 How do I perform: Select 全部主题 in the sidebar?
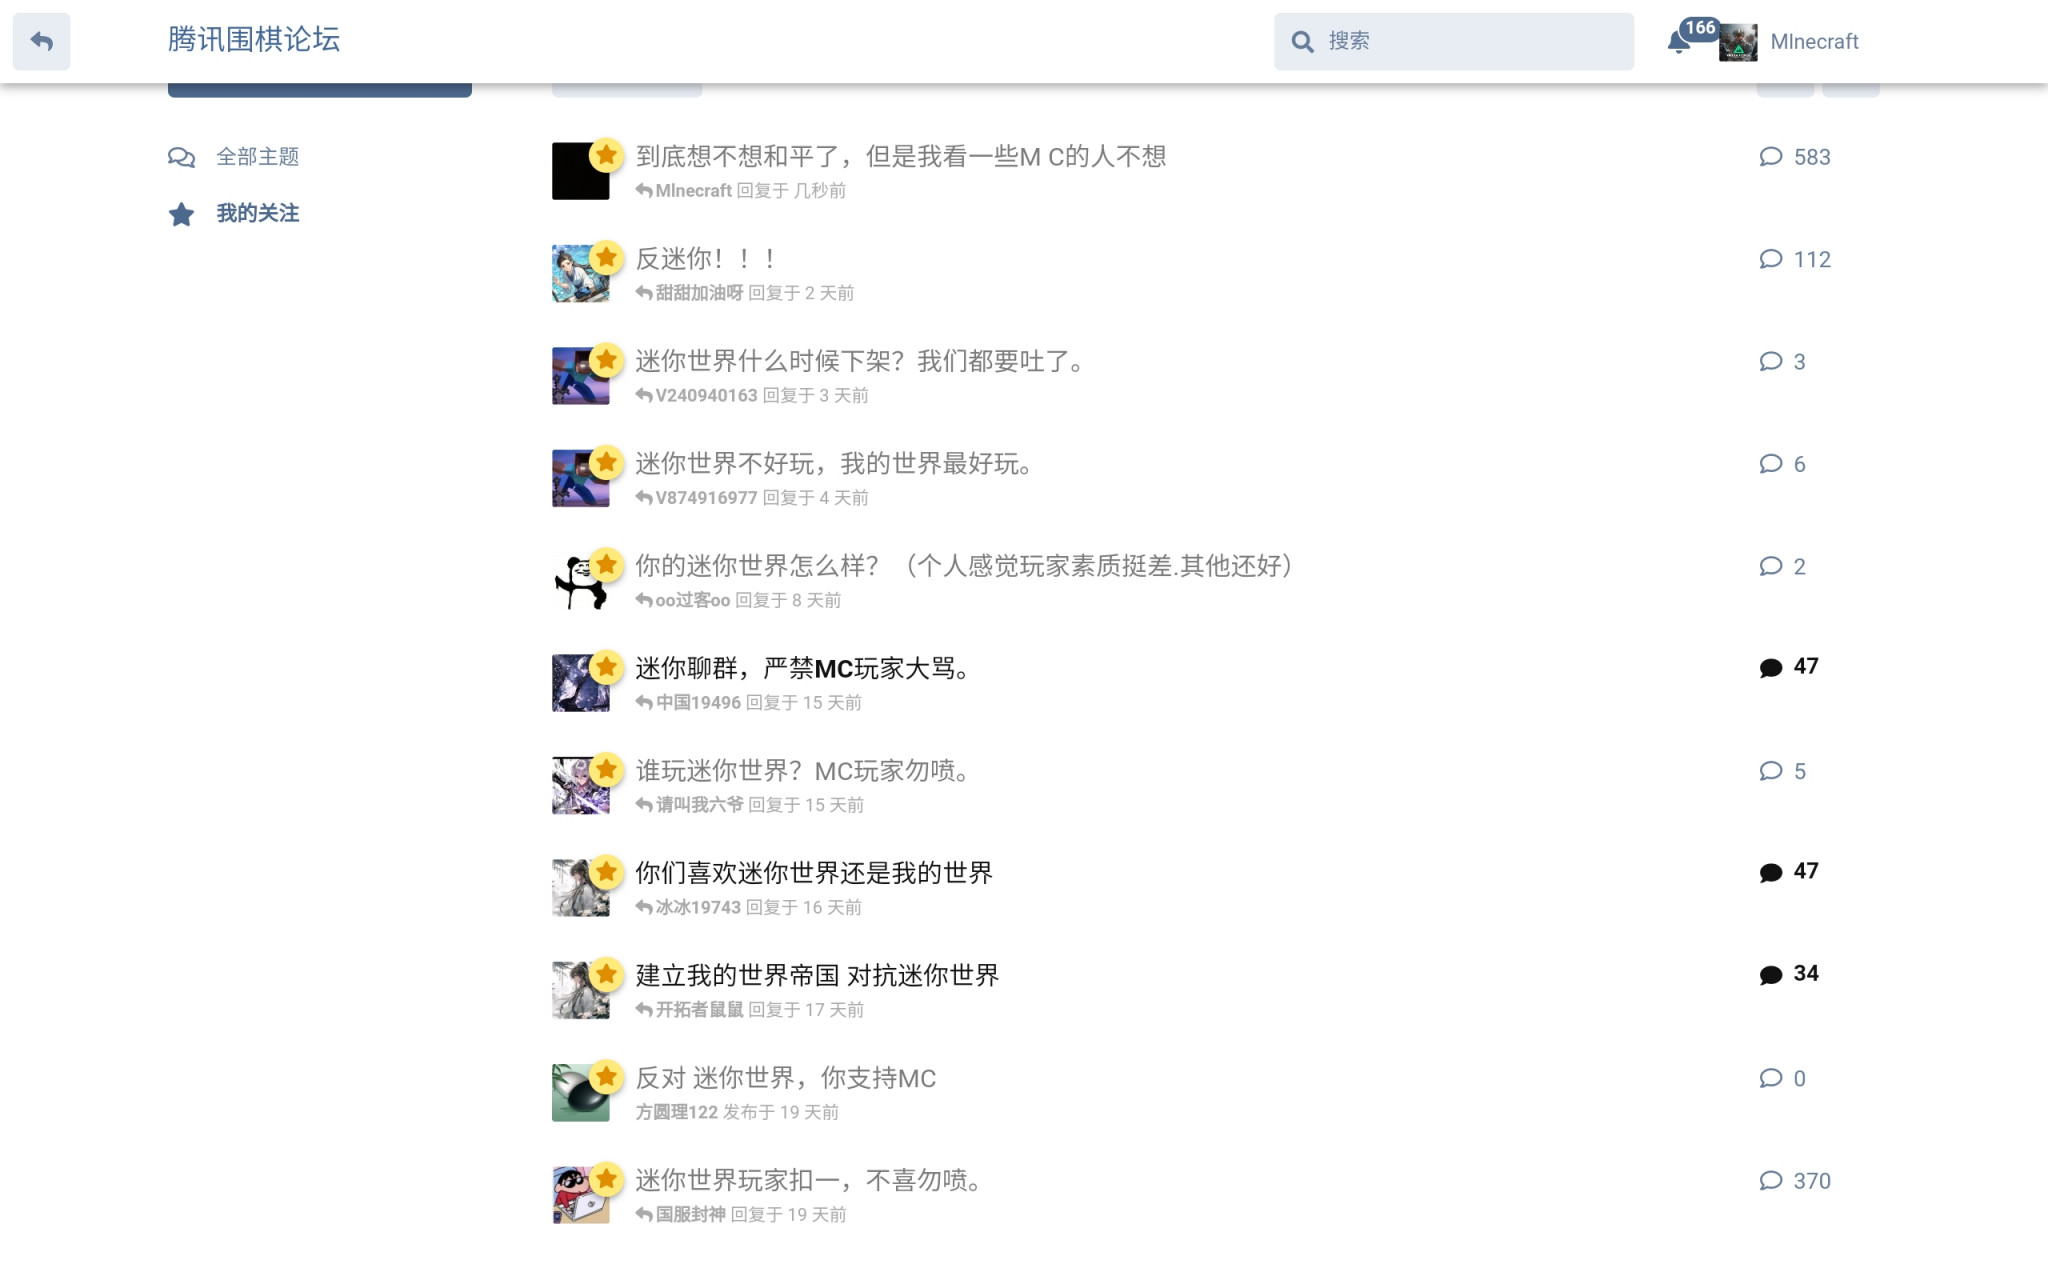pyautogui.click(x=258, y=157)
